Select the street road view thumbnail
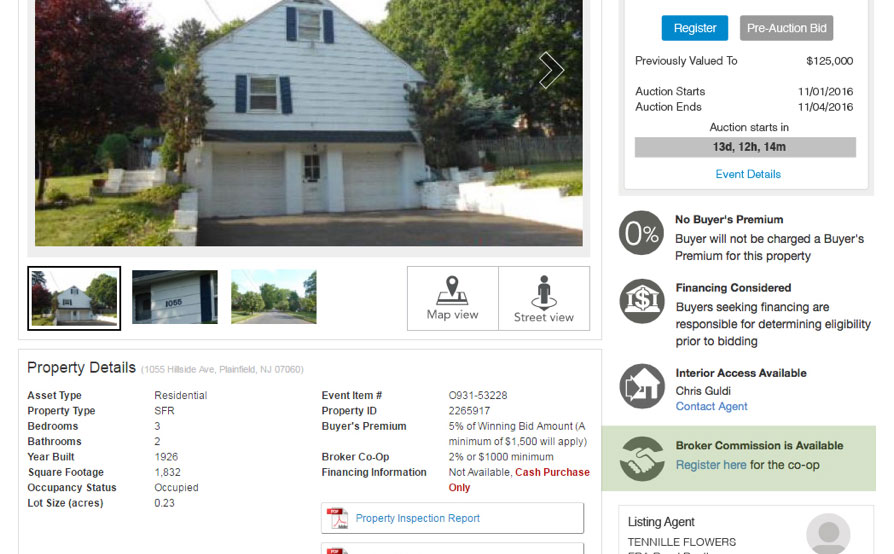Viewport: 894px width, 554px height. click(274, 297)
